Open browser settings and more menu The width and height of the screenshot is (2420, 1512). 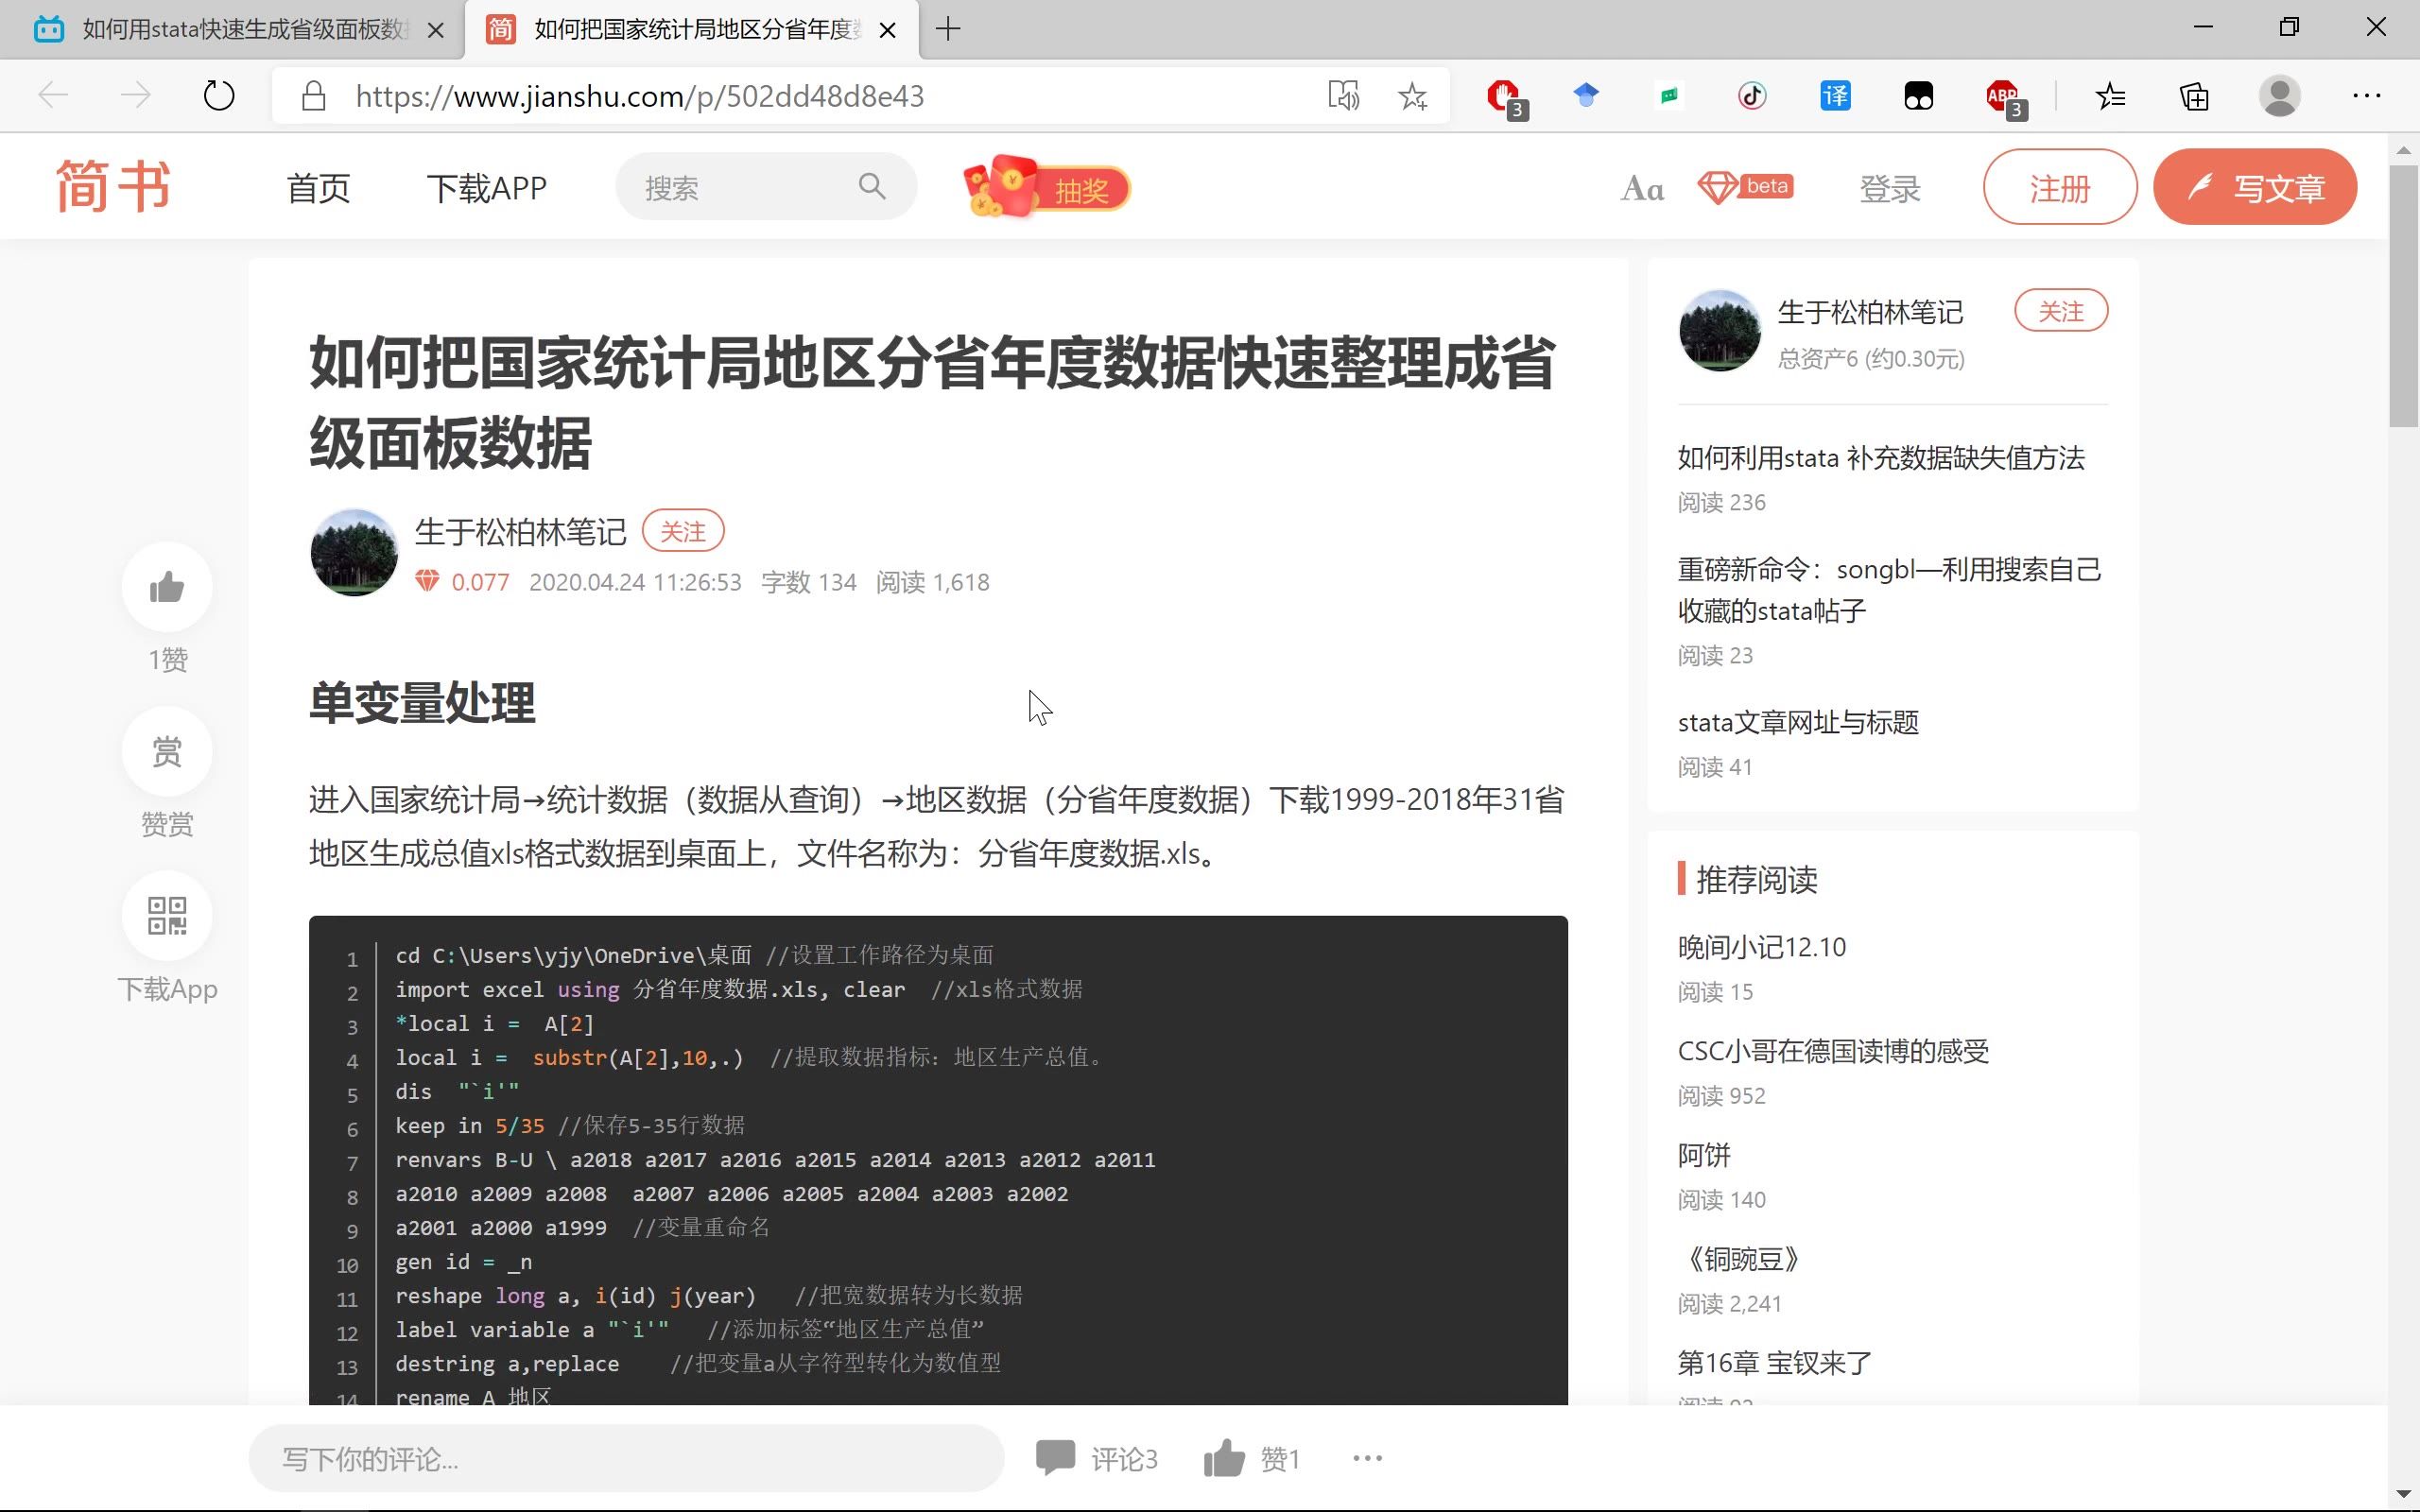(2366, 96)
